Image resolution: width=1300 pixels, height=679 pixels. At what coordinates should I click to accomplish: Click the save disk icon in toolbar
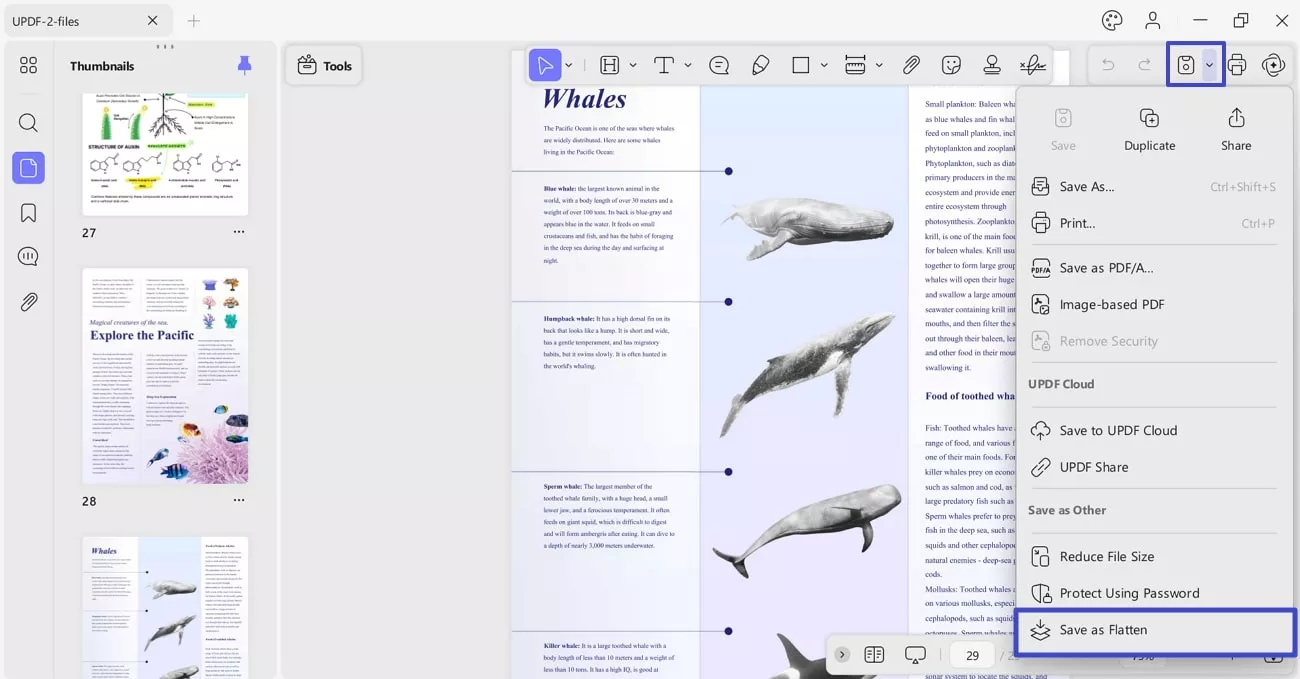pyautogui.click(x=1186, y=65)
